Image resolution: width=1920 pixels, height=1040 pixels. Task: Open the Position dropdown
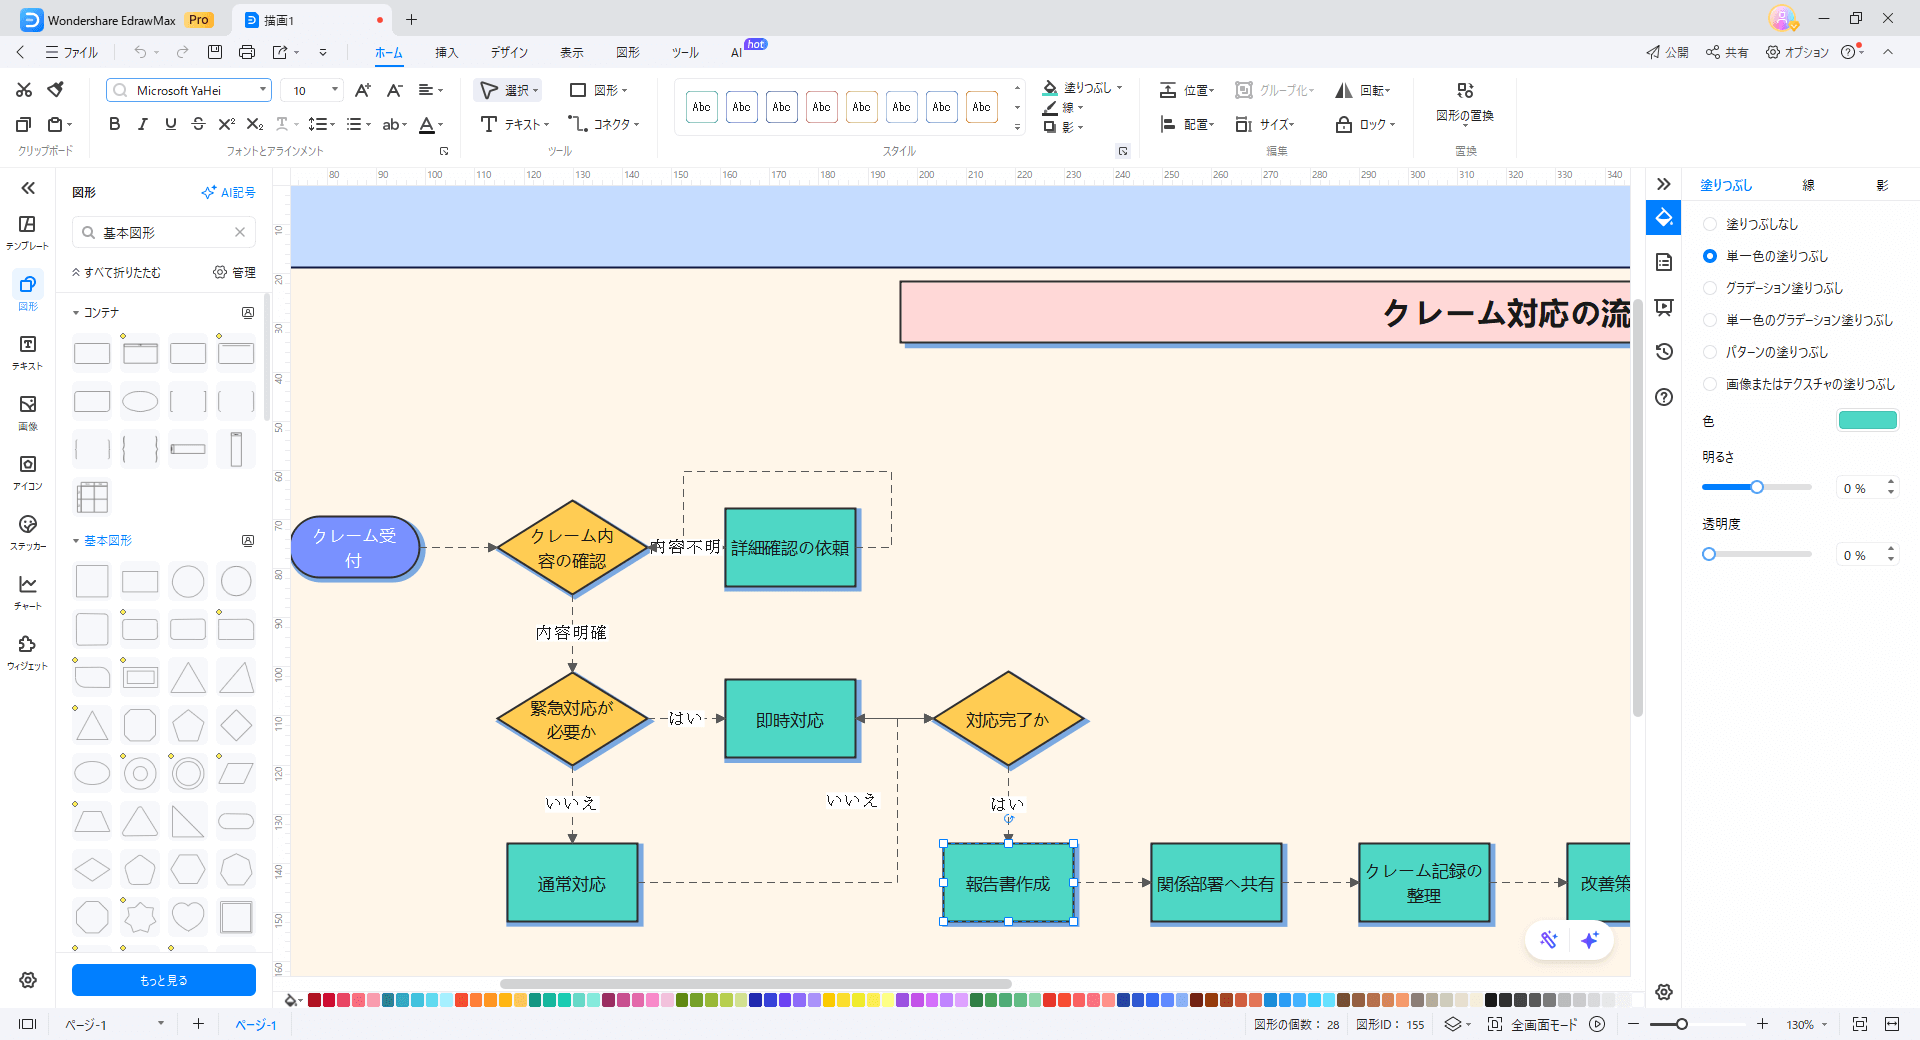1187,90
